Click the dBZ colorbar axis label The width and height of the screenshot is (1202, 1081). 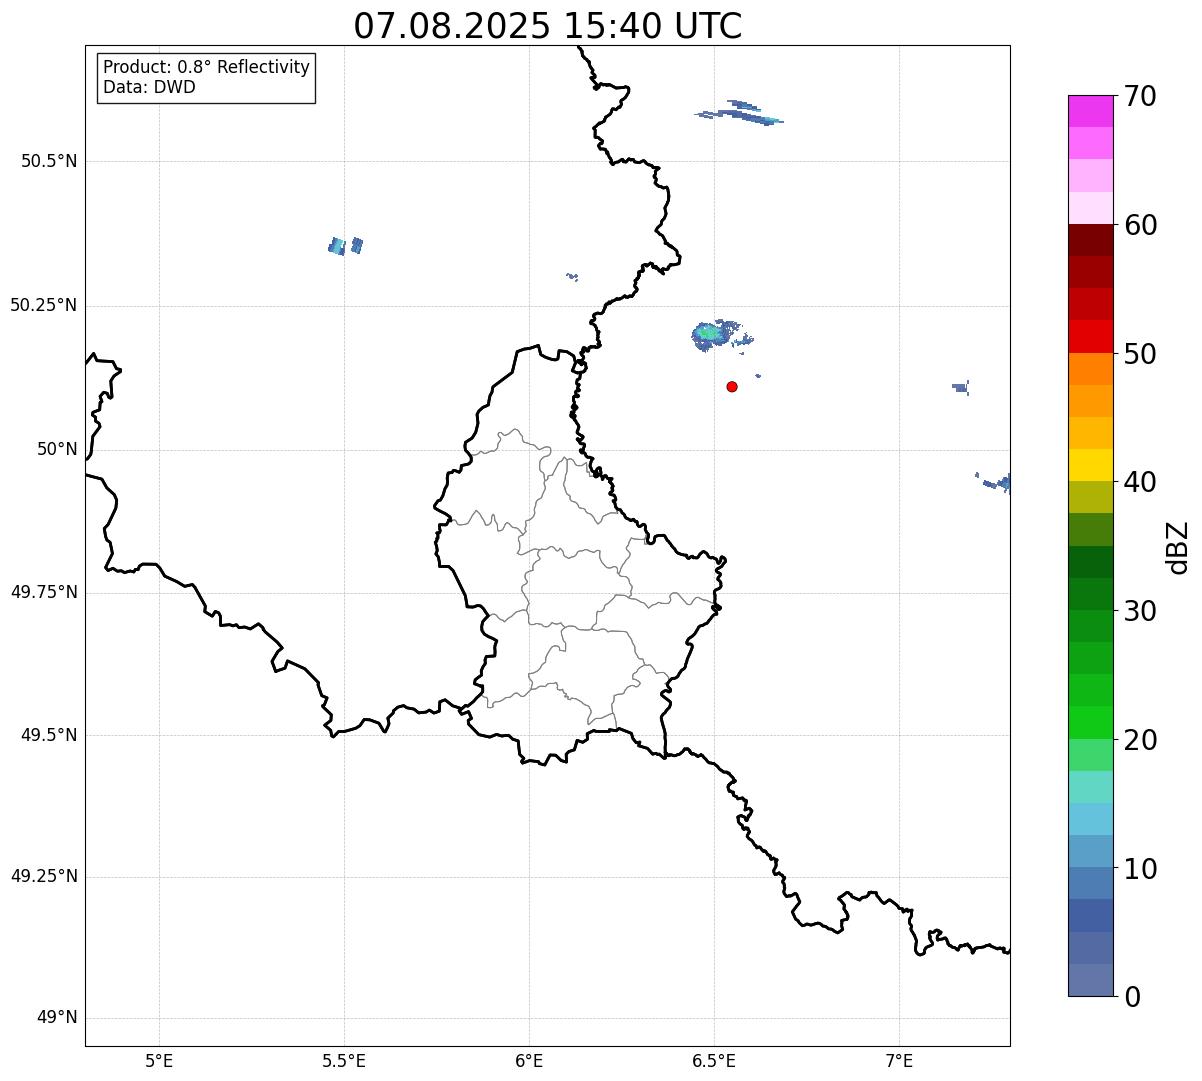(1178, 547)
